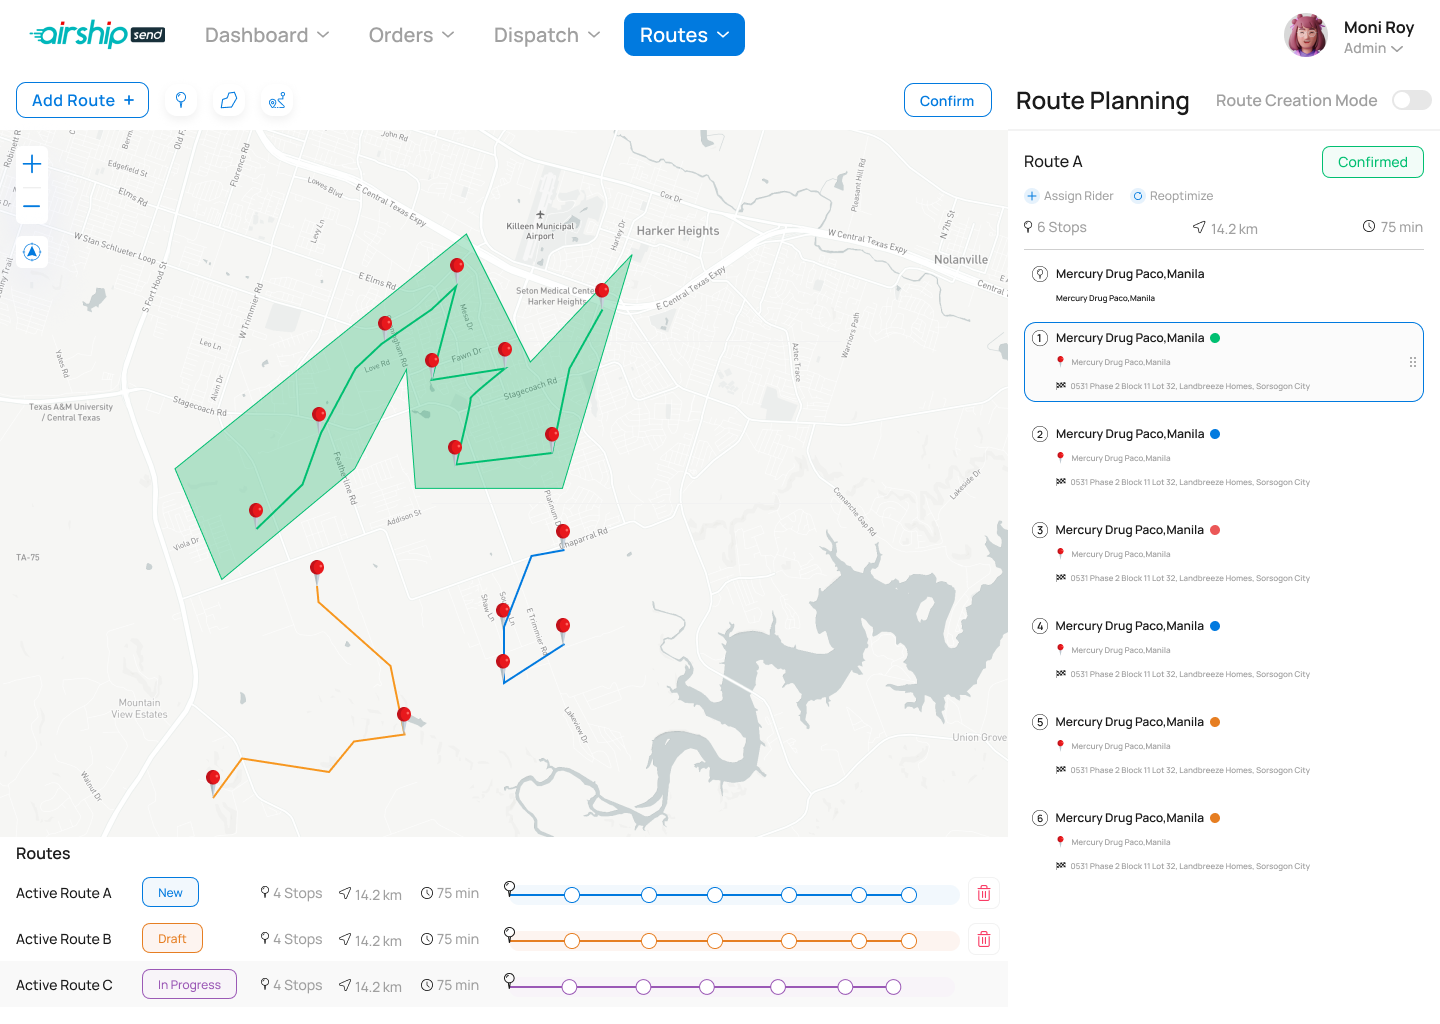
Task: Delete Active Route B with trash icon
Action: tap(984, 939)
